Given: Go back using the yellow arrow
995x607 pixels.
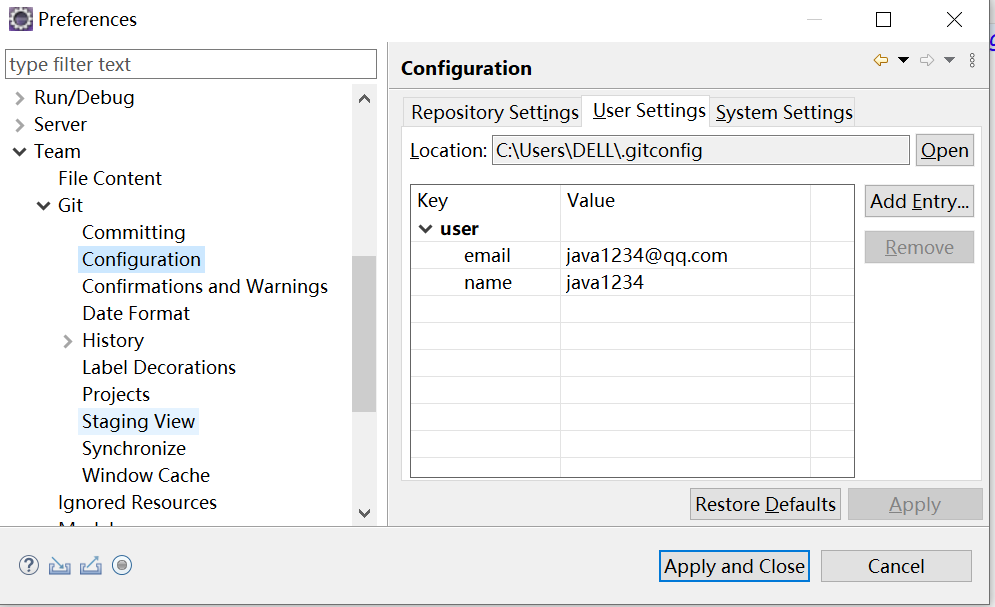Looking at the screenshot, I should 881,61.
